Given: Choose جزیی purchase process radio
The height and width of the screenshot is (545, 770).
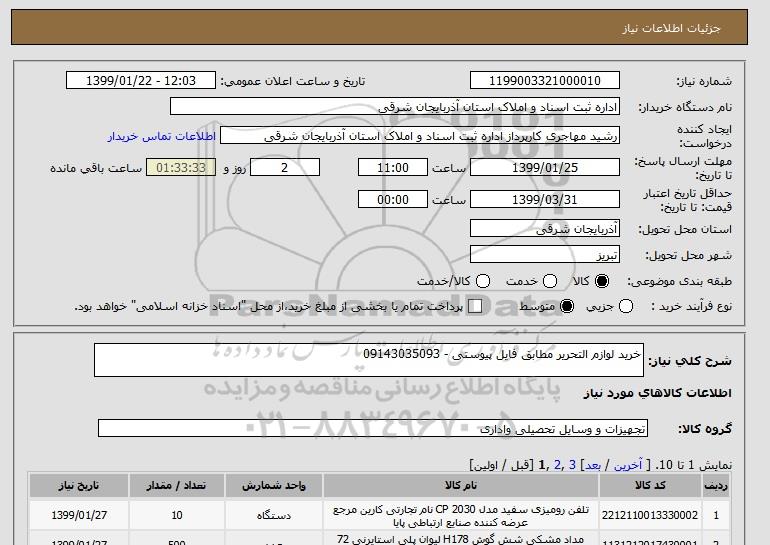Looking at the screenshot, I should coord(626,306).
